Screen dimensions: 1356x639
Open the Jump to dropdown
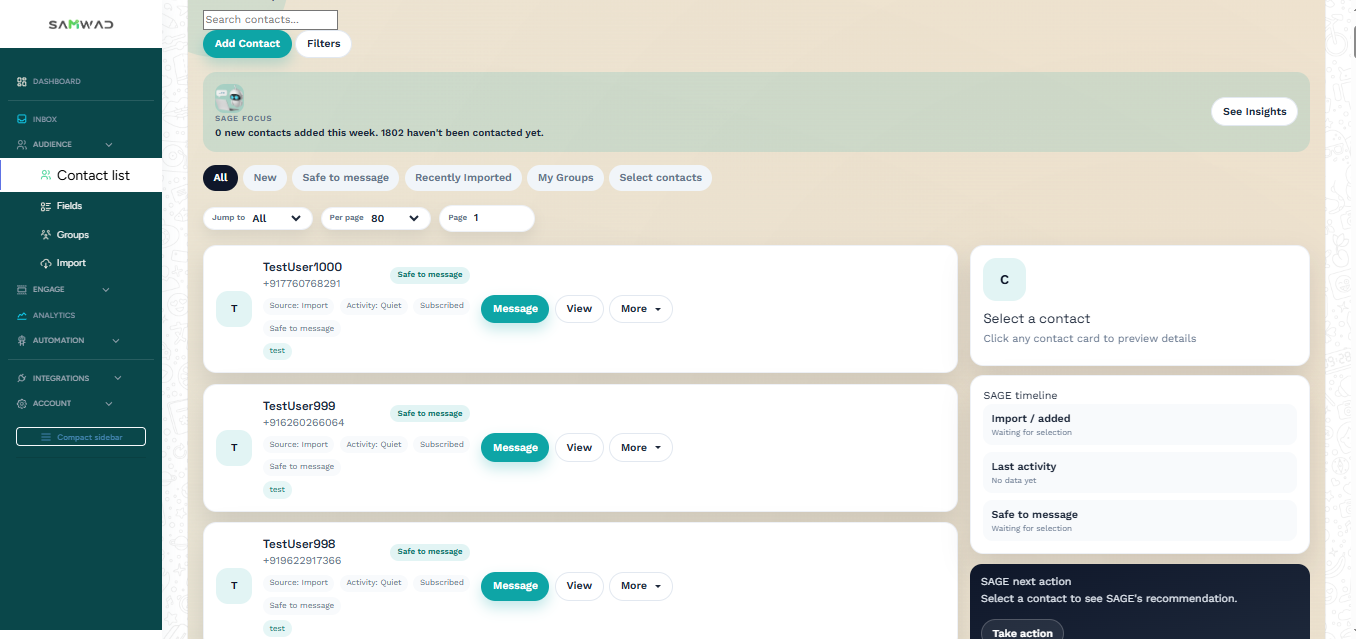257,218
